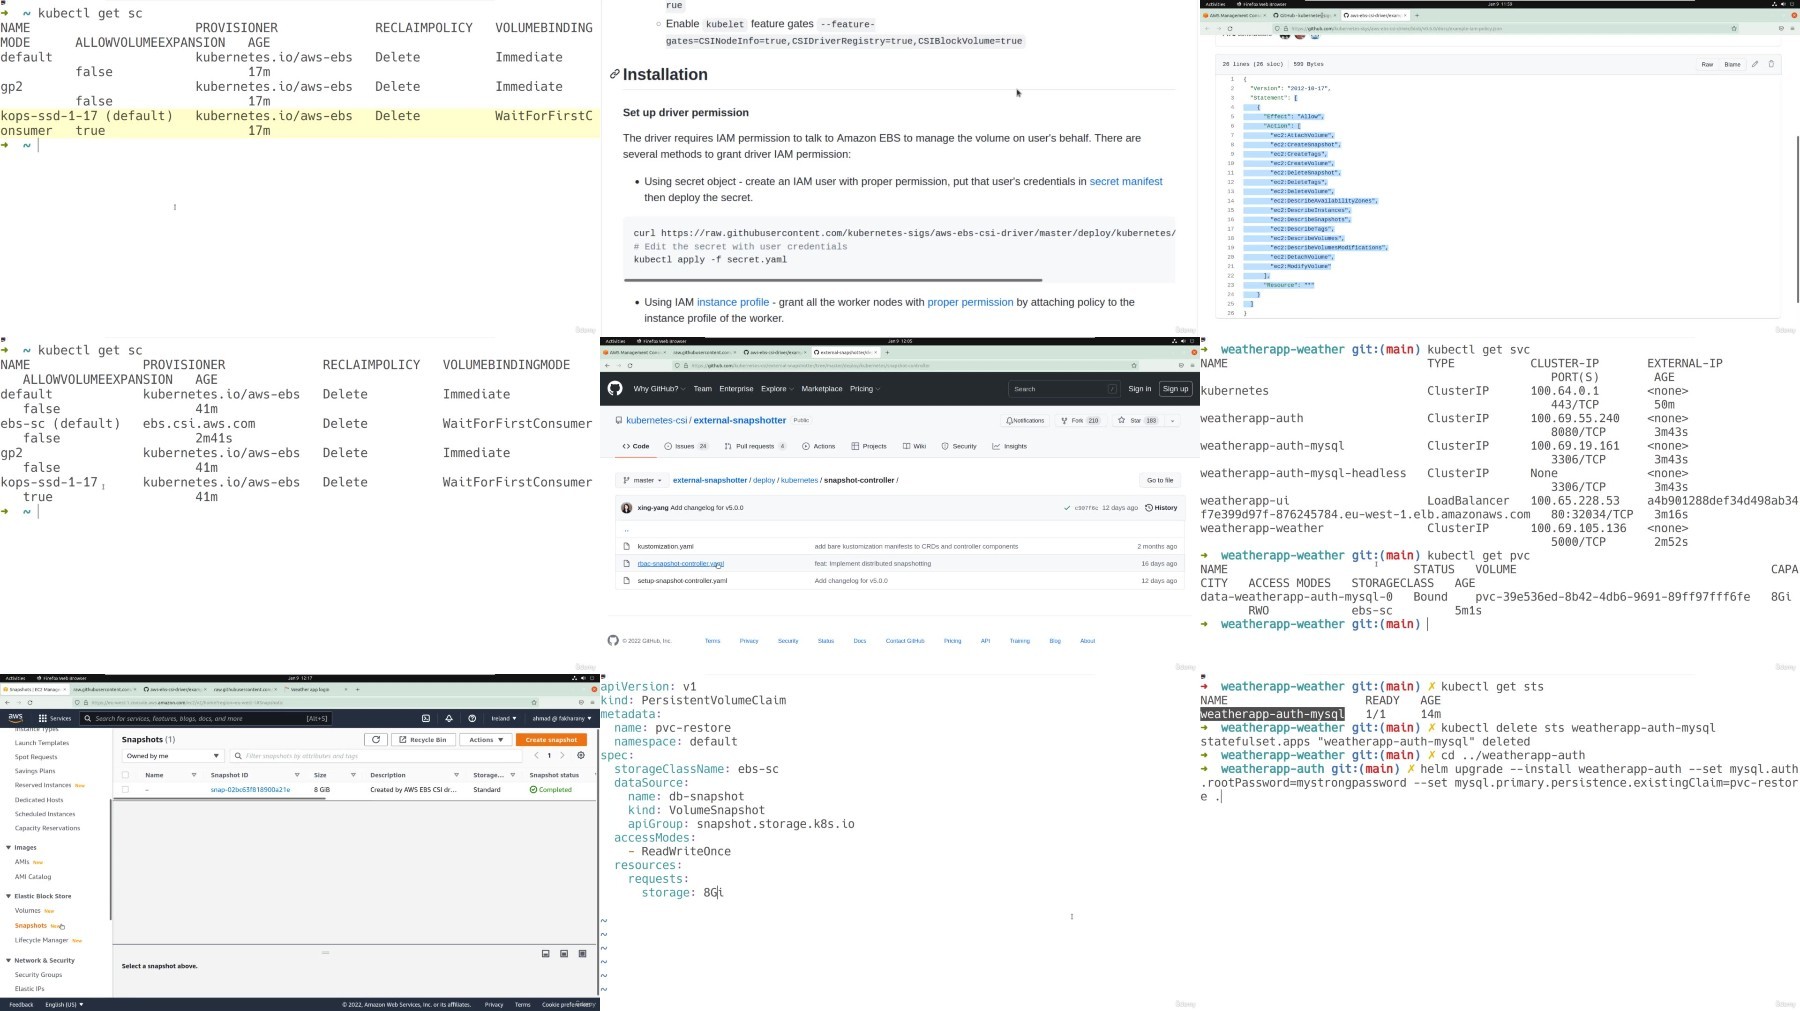Click Fork on external-snapshotter repo

point(1079,420)
